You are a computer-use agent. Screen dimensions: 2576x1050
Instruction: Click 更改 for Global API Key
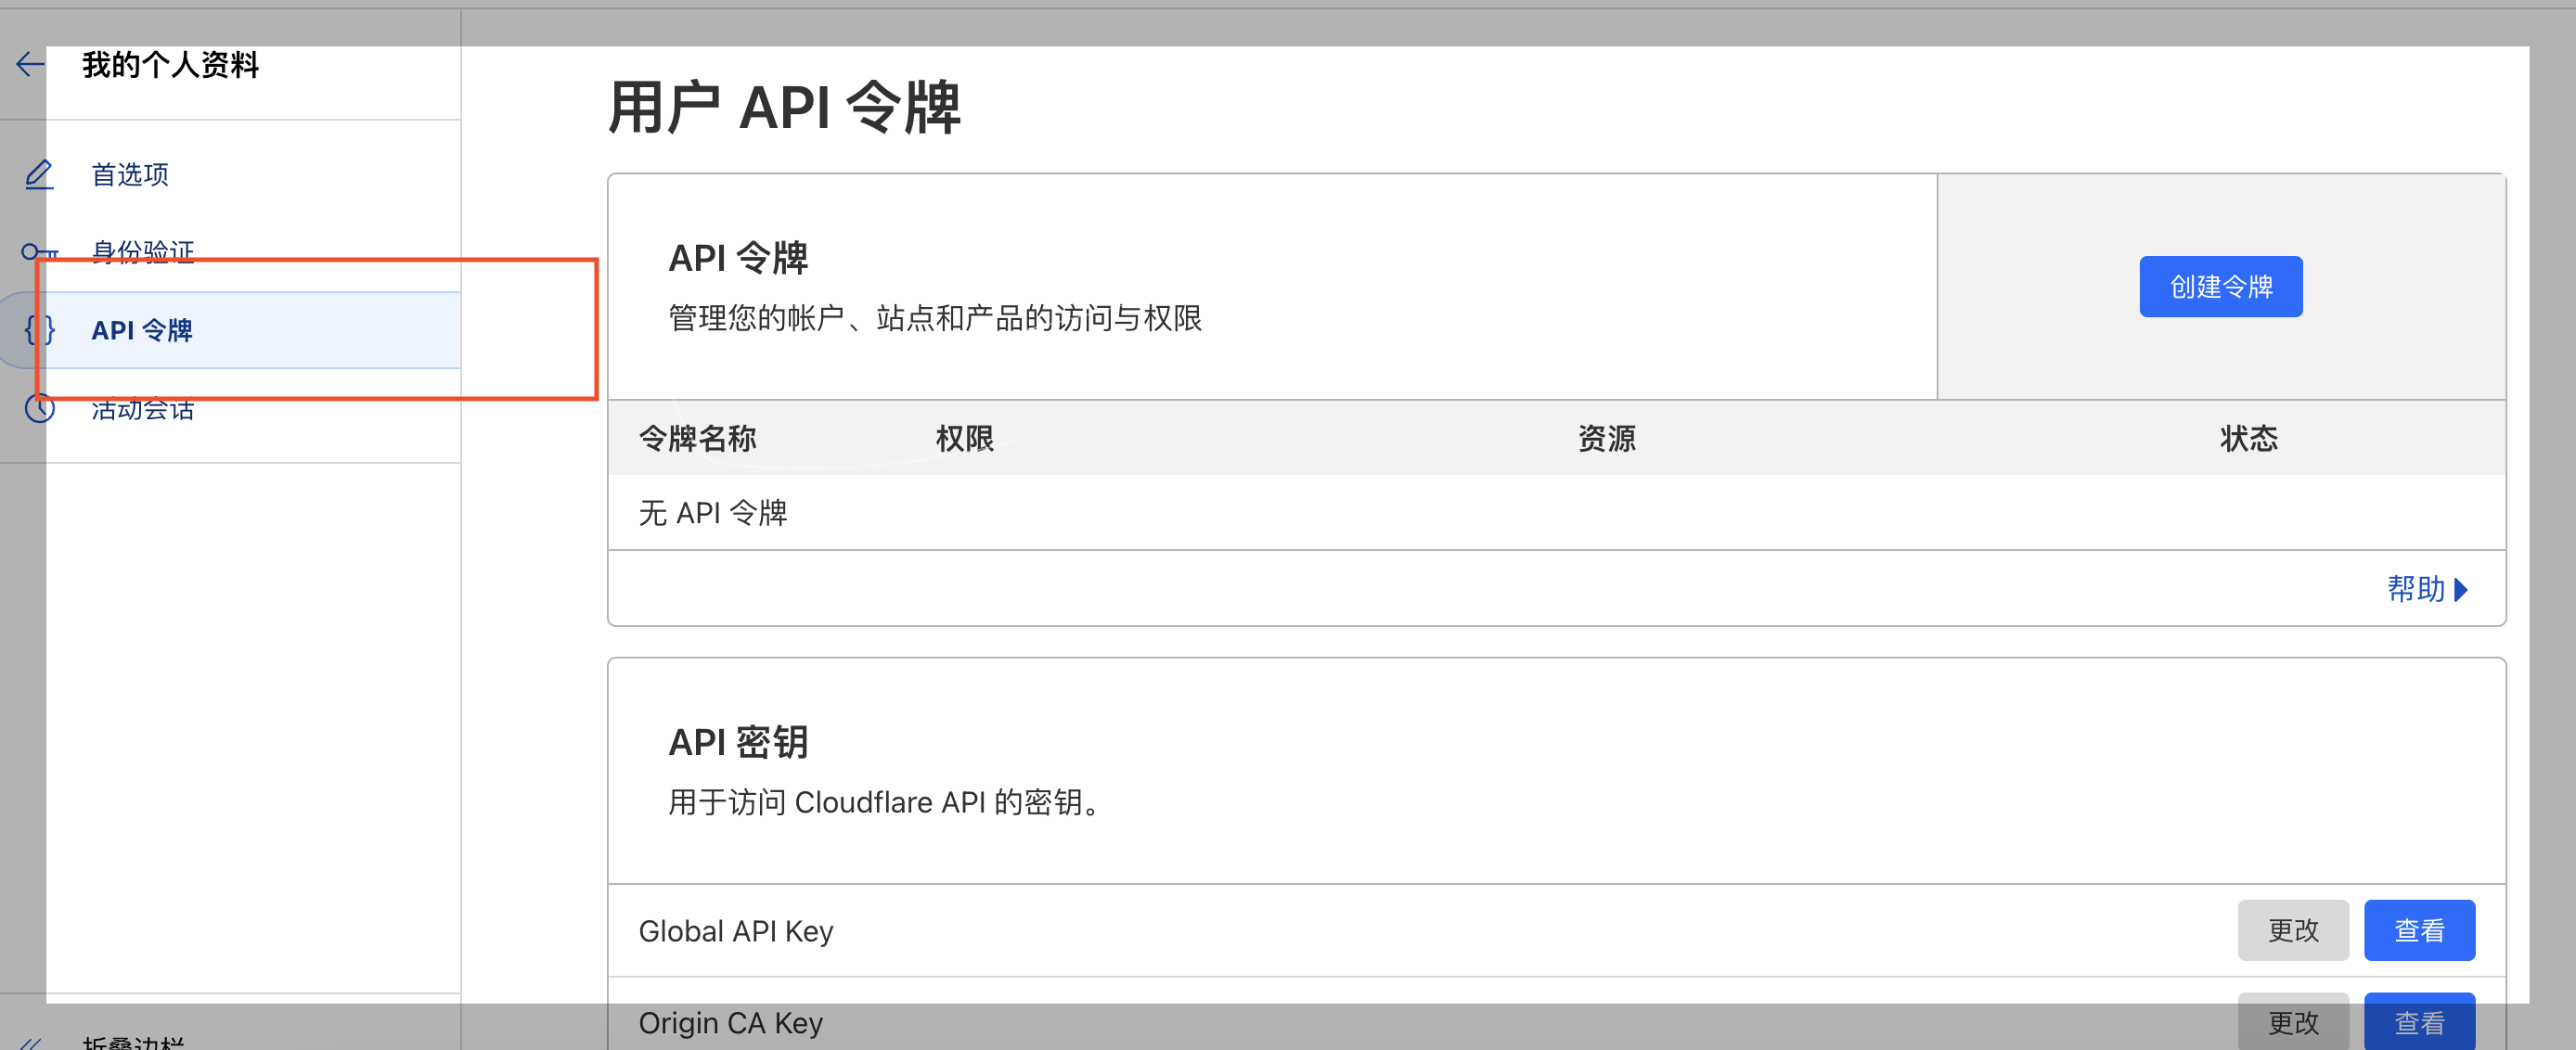point(2292,930)
